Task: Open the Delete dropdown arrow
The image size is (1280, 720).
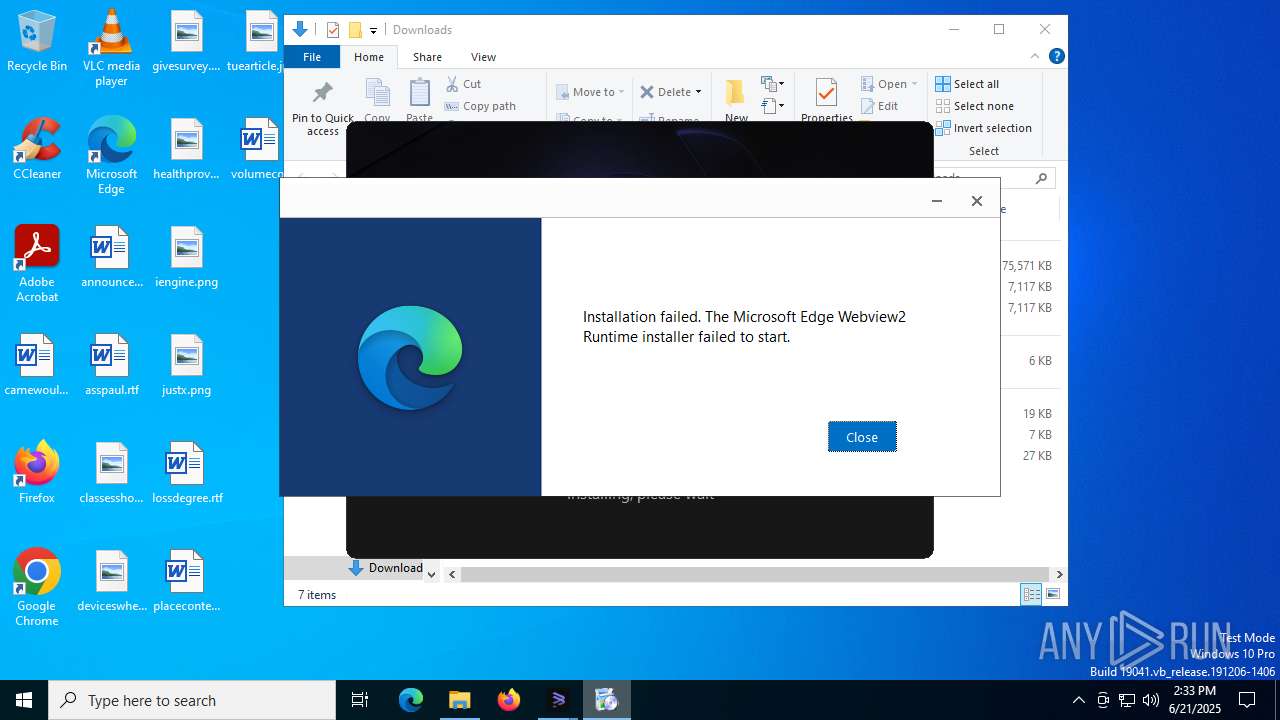Action: coord(698,92)
